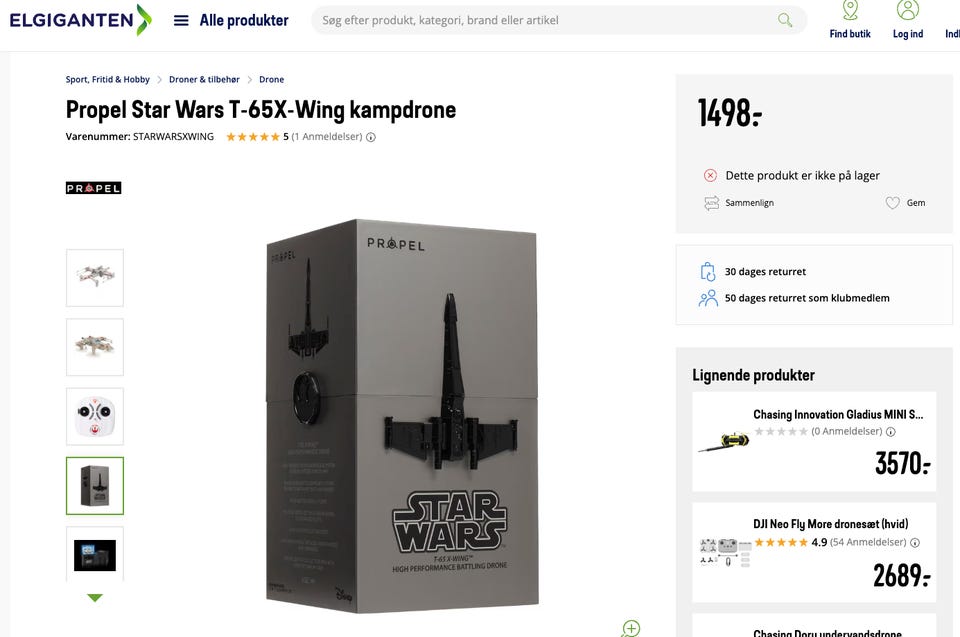Screen dimensions: 960x637
Task: Zoom the product image with magnifier
Action: pos(630,628)
